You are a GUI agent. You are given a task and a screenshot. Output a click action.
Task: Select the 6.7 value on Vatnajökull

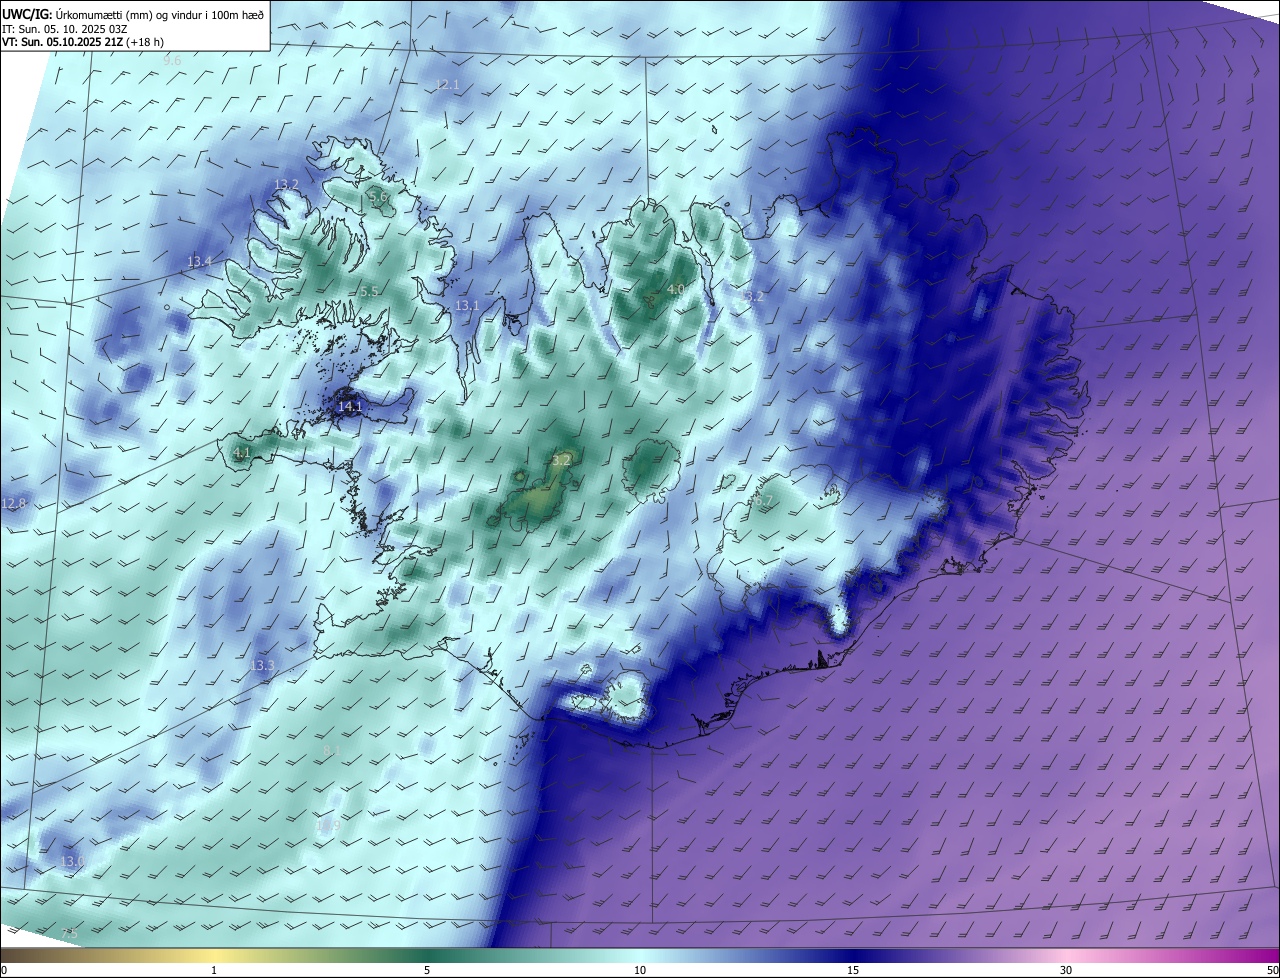click(762, 500)
